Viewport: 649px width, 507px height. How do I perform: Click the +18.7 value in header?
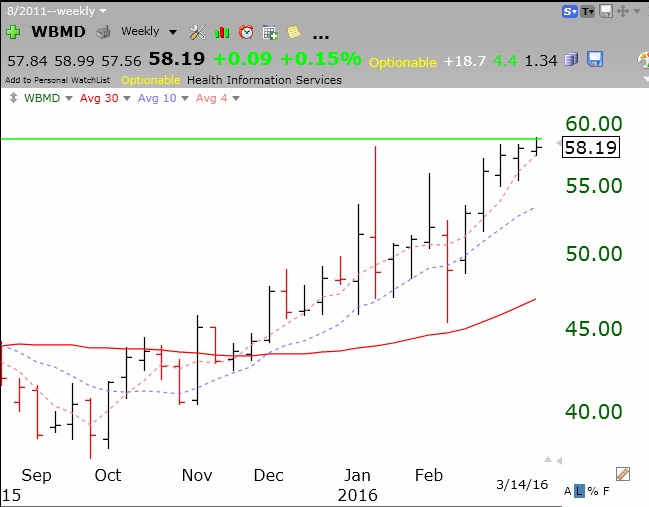[x=464, y=61]
